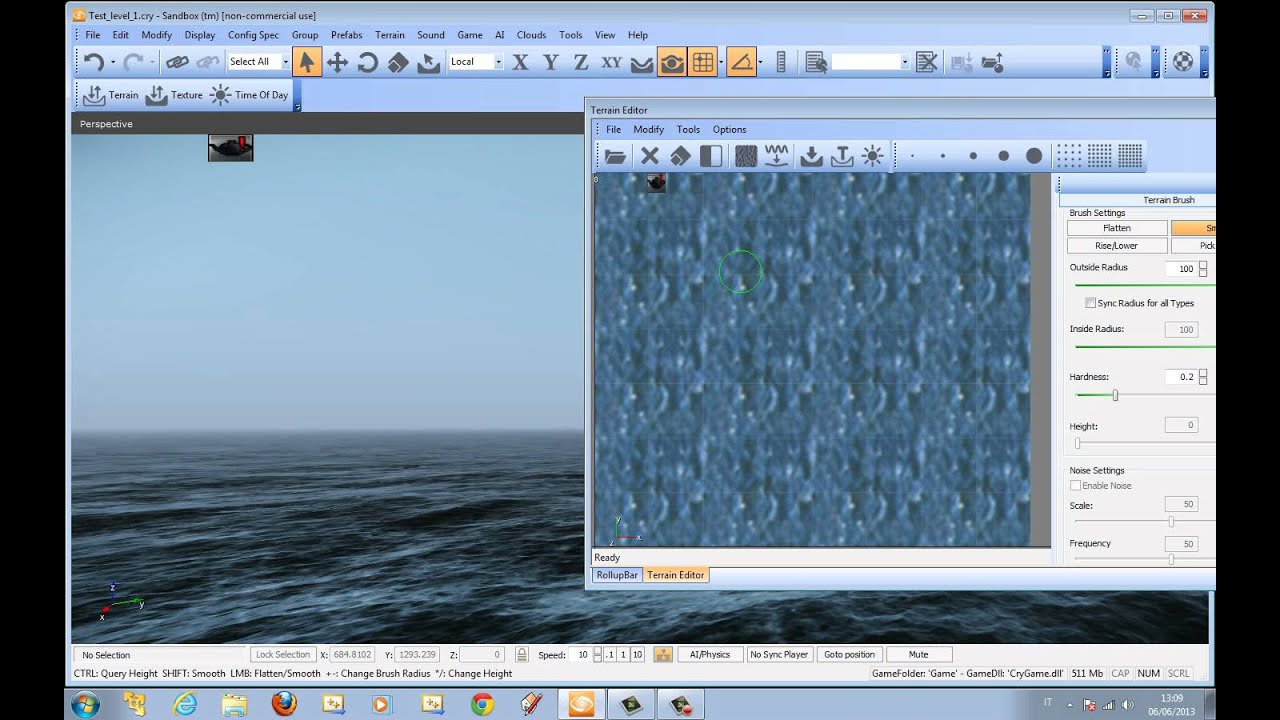Lock movement to X axis

[x=520, y=62]
